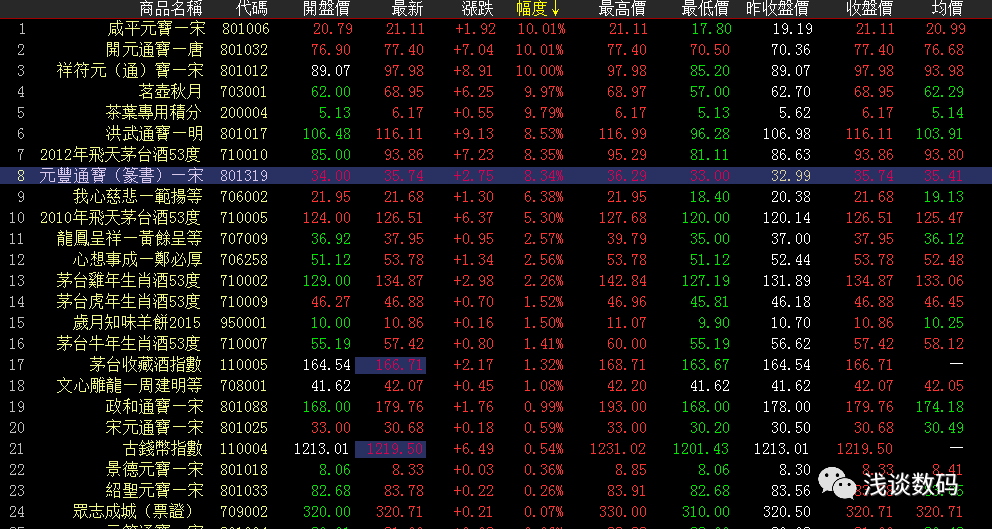Click the 開盤價 column header

tap(326, 8)
